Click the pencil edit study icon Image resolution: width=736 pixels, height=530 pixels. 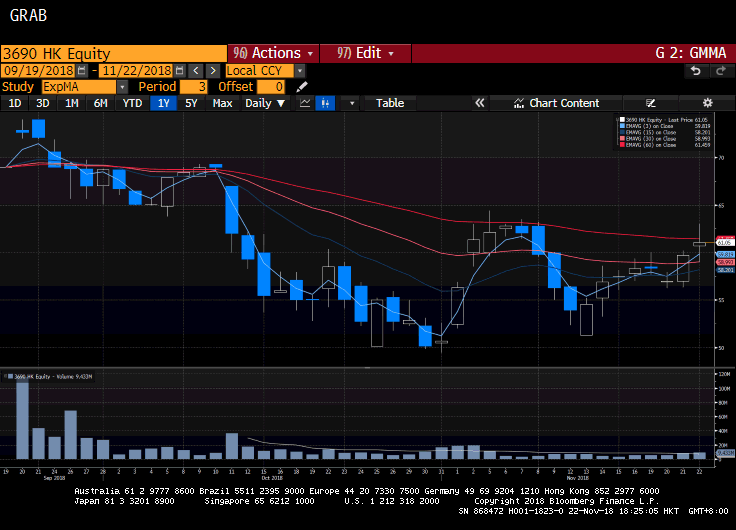[x=302, y=87]
